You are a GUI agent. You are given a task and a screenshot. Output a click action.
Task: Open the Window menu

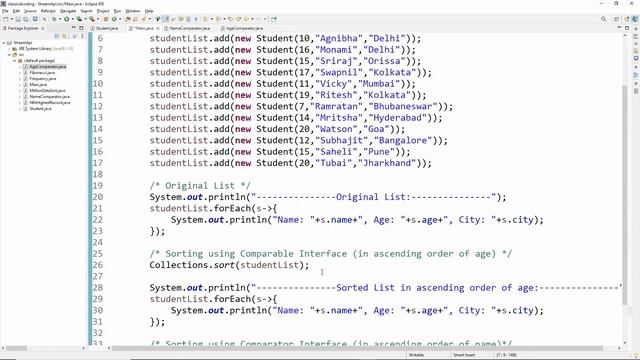point(133,11)
